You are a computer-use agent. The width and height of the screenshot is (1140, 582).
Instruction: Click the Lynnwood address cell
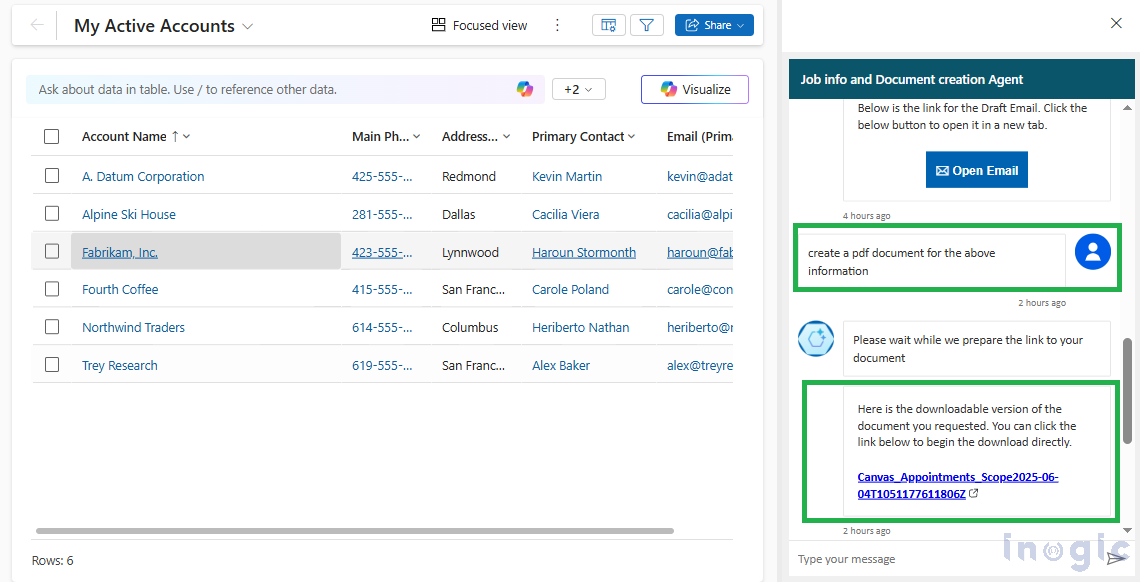pos(470,252)
